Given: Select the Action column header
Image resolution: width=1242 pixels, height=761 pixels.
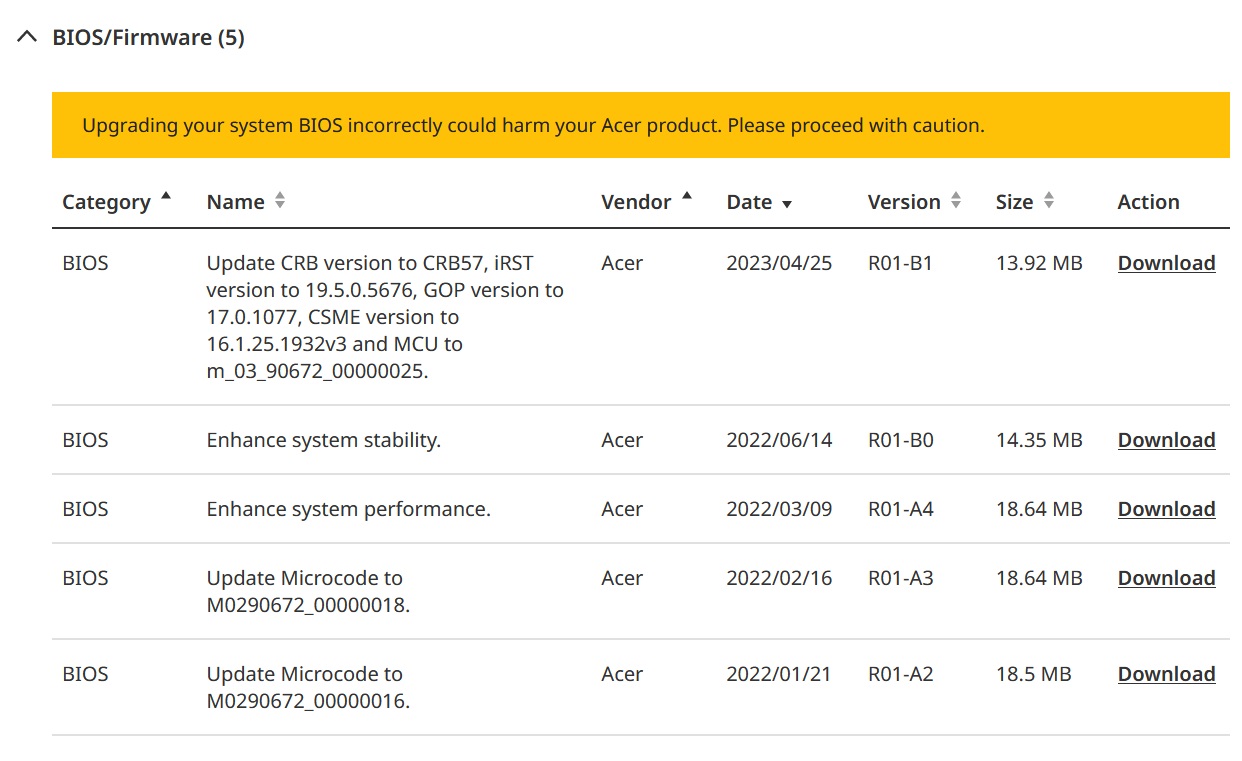Looking at the screenshot, I should click(1148, 201).
